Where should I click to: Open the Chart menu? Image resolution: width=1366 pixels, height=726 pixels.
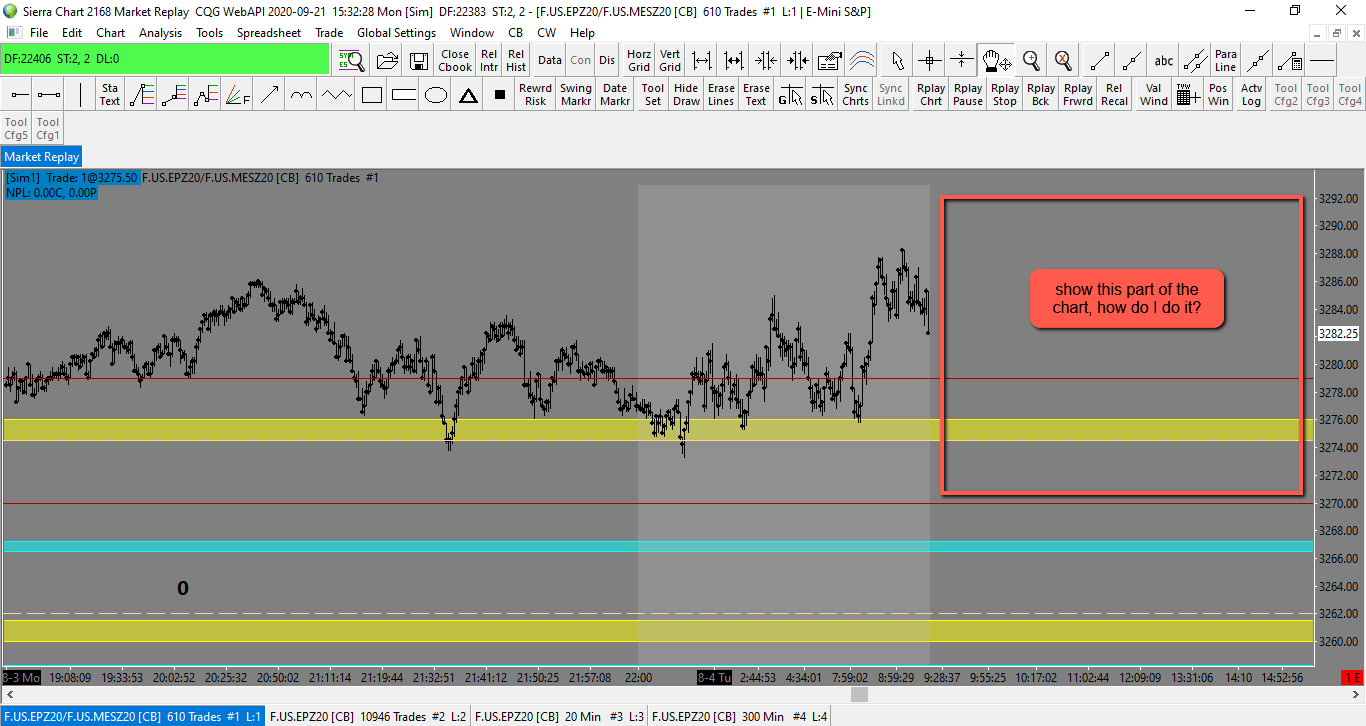(110, 33)
